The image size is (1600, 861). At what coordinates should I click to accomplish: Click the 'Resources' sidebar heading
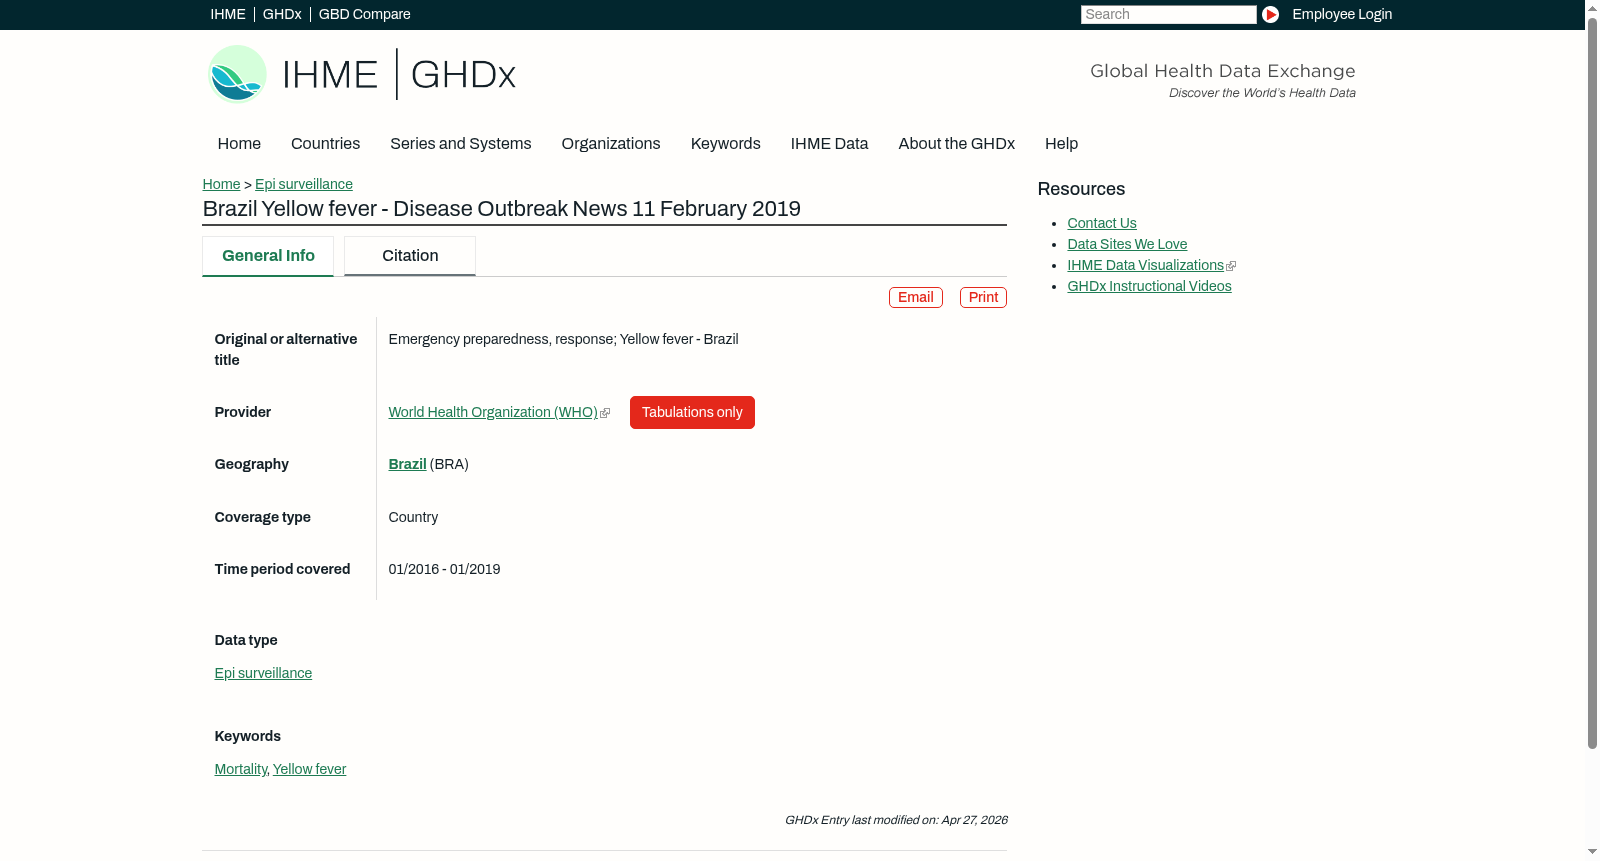(1081, 189)
